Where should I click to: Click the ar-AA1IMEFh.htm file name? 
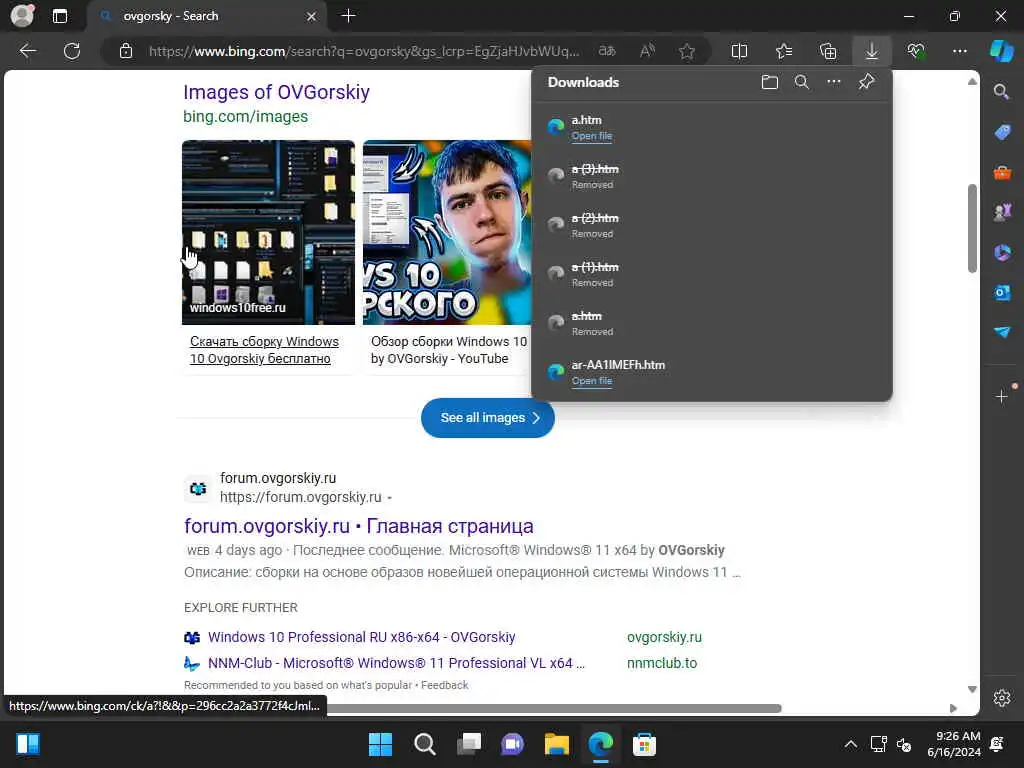click(618, 365)
